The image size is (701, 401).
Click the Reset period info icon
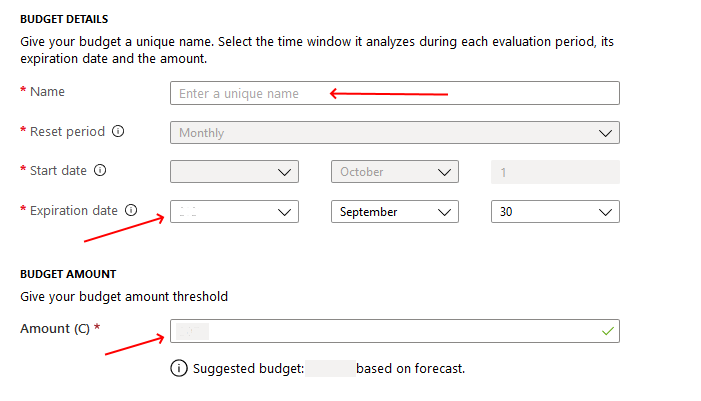point(118,131)
